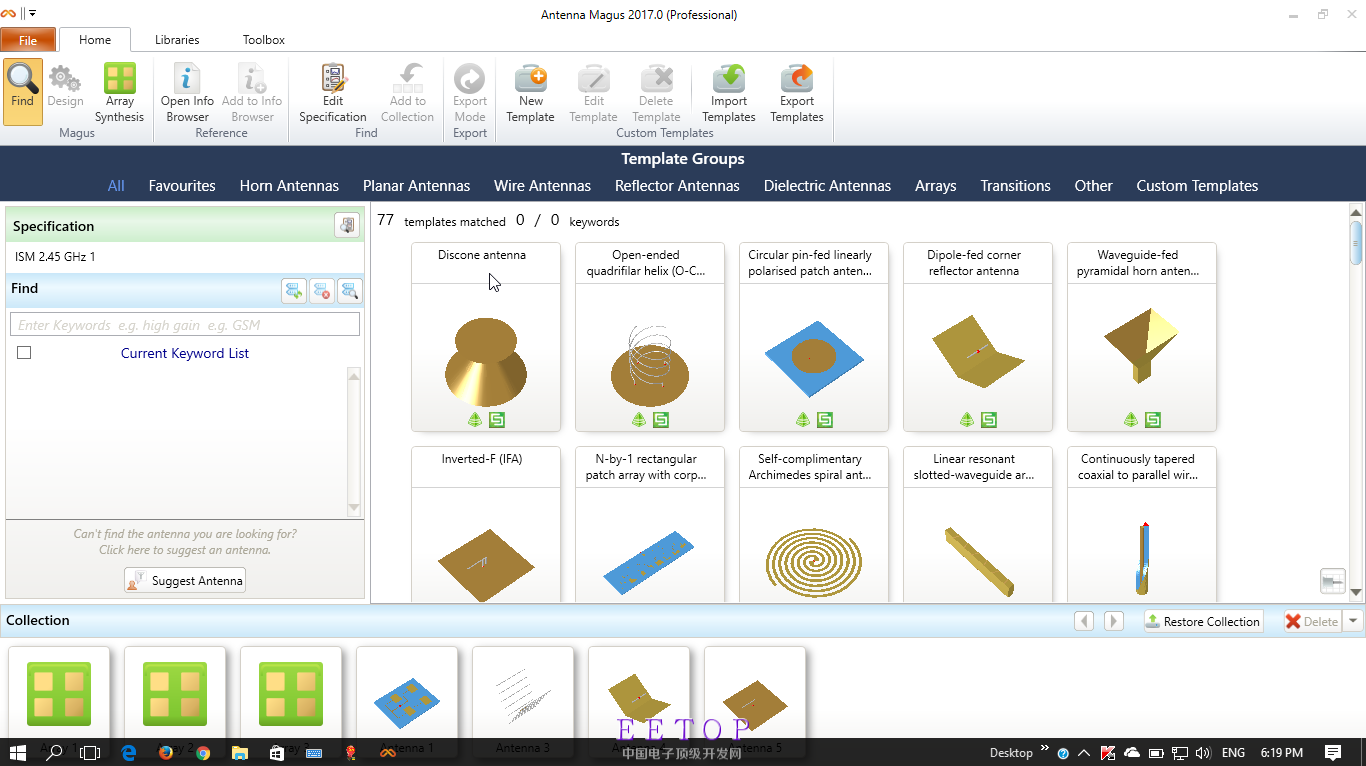The image size is (1366, 766).
Task: Click the search keywords icon in Find header
Action: click(x=349, y=291)
